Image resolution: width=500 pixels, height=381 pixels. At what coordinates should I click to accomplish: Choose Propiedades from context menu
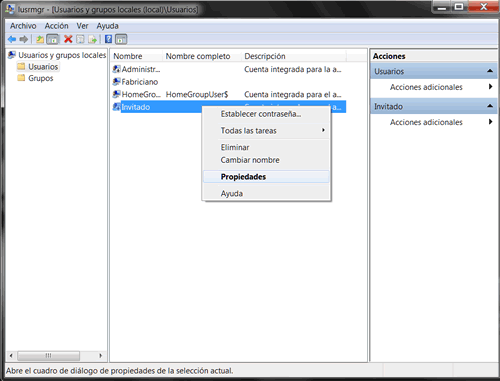(x=266, y=177)
